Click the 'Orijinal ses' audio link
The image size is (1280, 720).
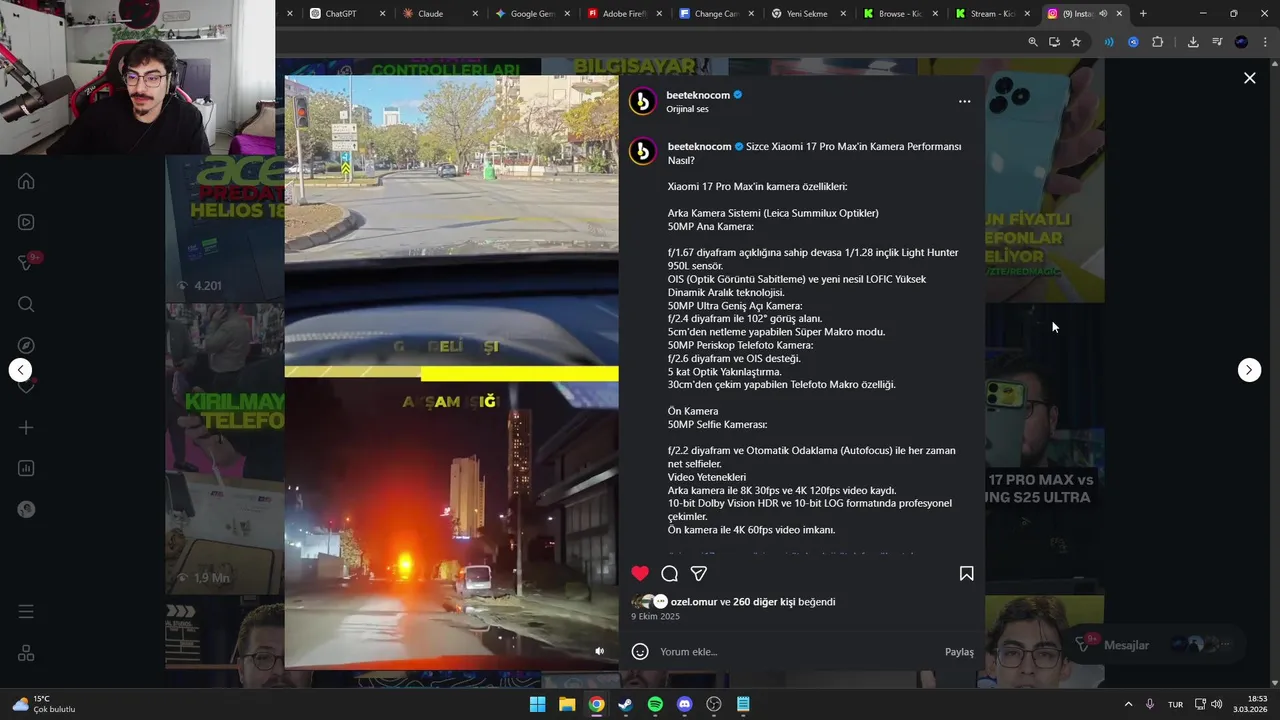(687, 109)
